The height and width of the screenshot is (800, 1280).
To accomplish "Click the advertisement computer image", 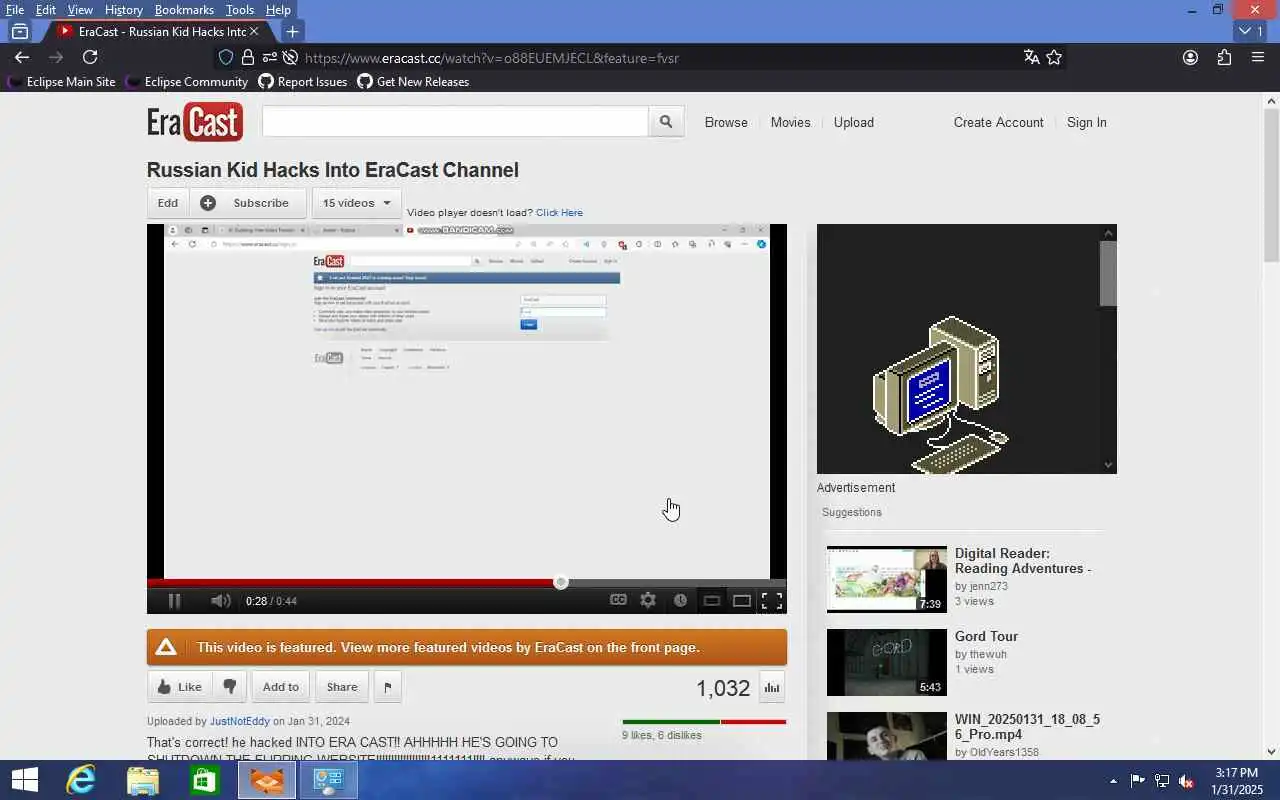I will [x=941, y=393].
